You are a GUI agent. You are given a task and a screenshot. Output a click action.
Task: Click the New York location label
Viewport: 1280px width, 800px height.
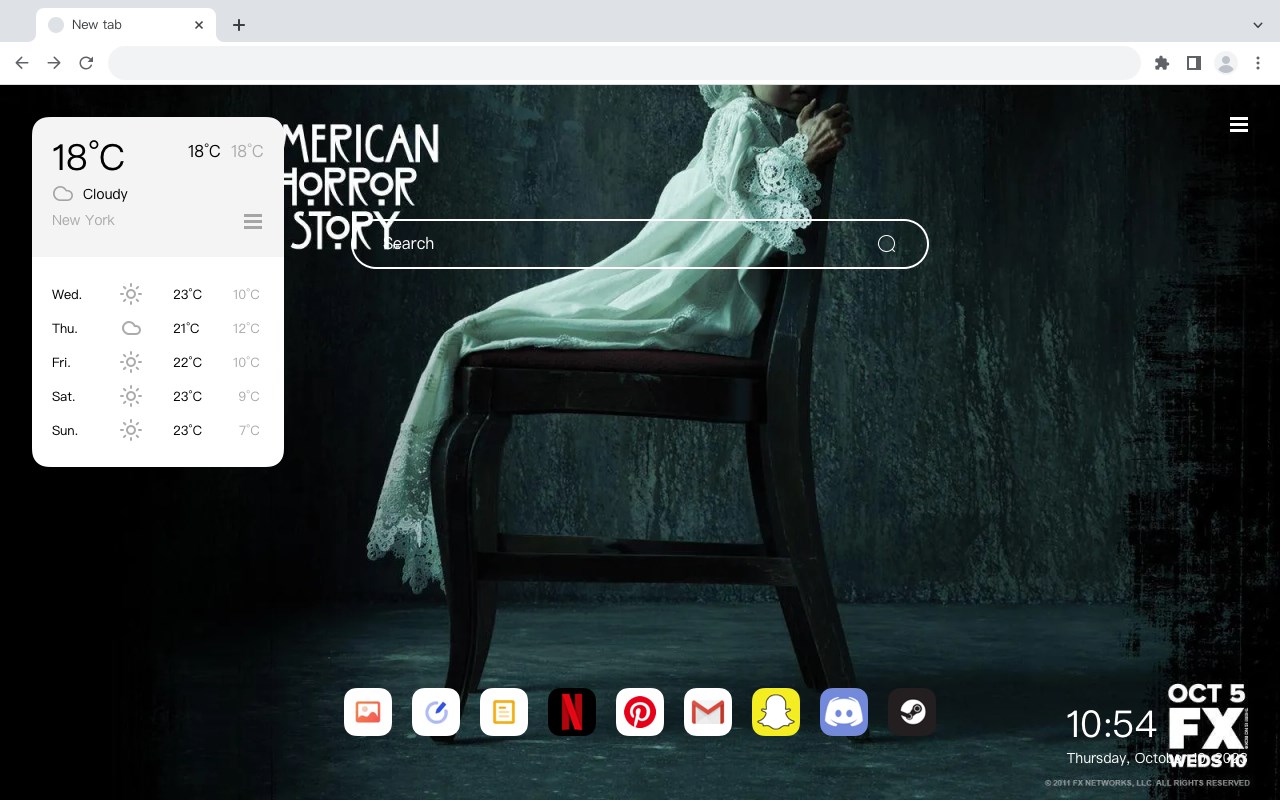83,220
